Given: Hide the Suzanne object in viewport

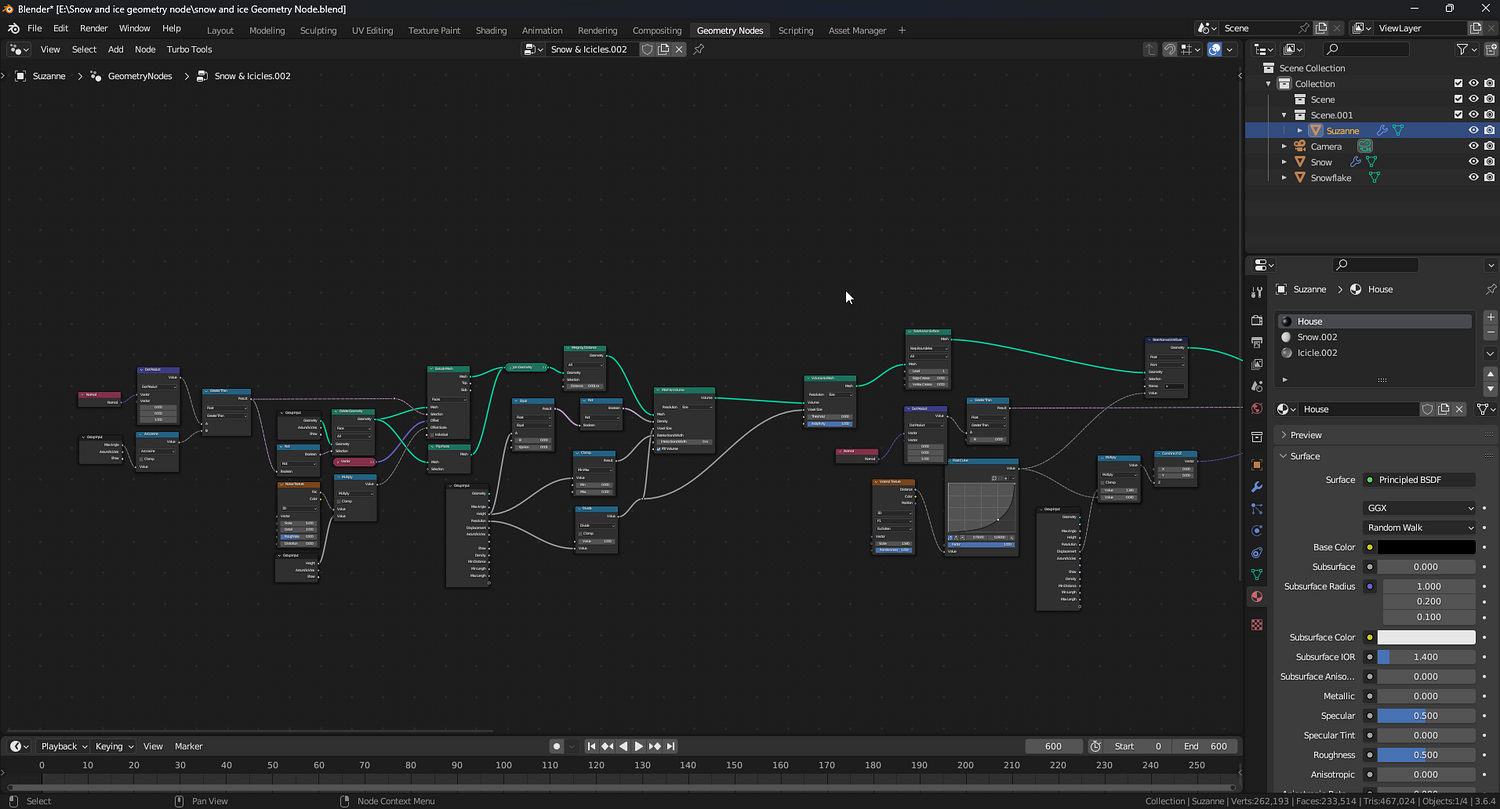Looking at the screenshot, I should tap(1473, 130).
